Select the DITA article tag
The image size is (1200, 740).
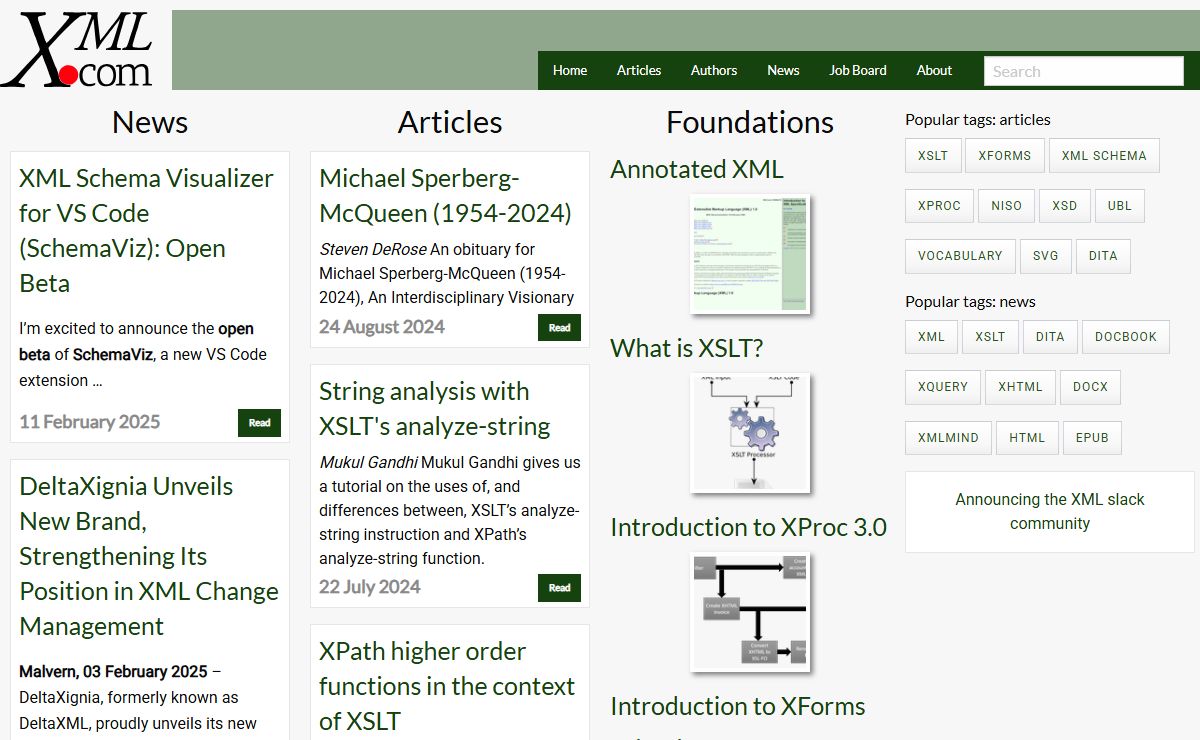point(1103,256)
